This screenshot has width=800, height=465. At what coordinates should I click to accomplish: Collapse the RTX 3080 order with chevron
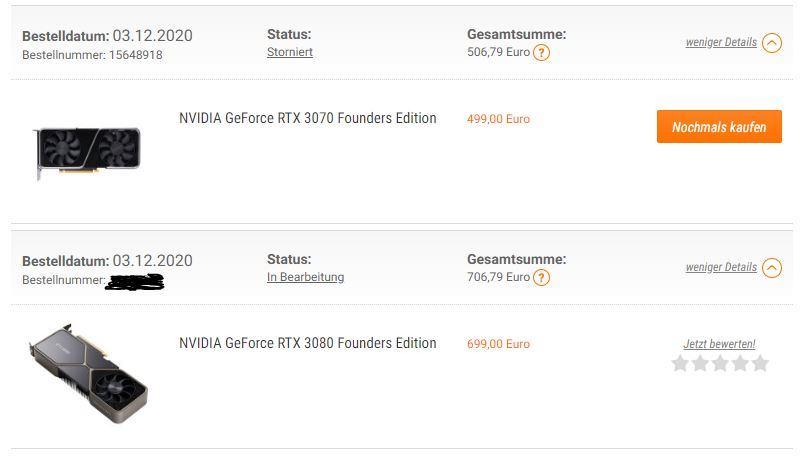pyautogui.click(x=771, y=268)
